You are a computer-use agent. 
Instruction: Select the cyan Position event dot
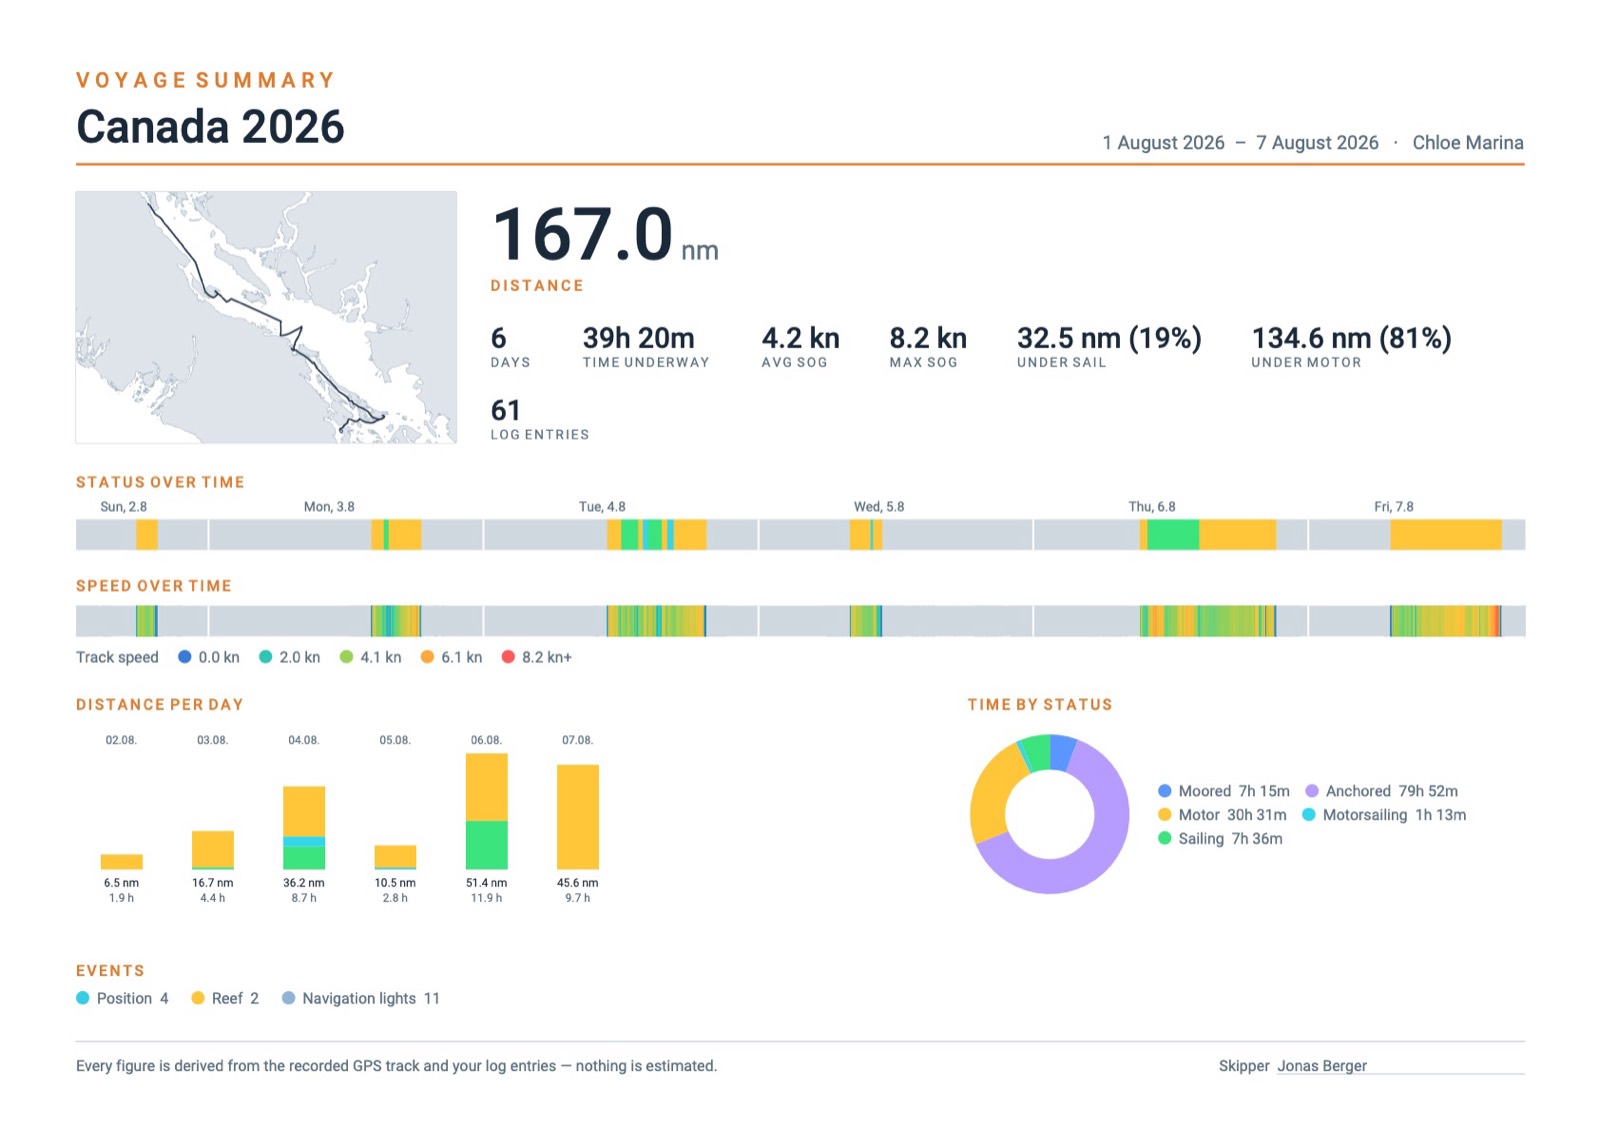[83, 998]
